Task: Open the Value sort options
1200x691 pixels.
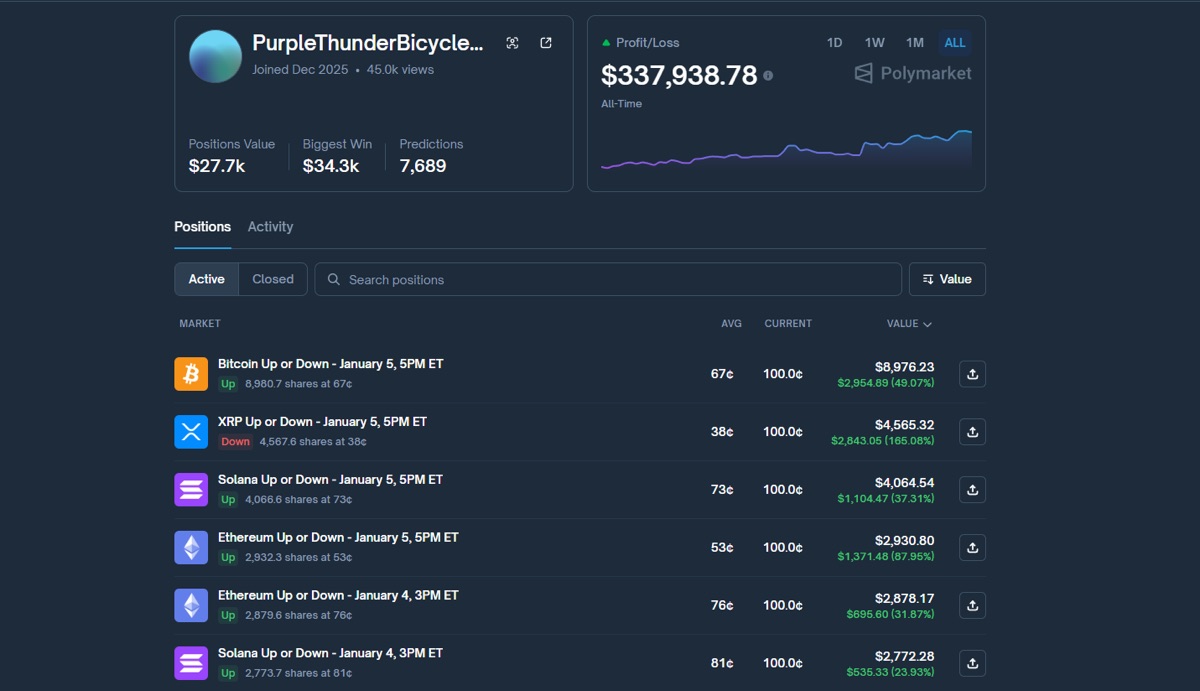Action: tap(946, 279)
